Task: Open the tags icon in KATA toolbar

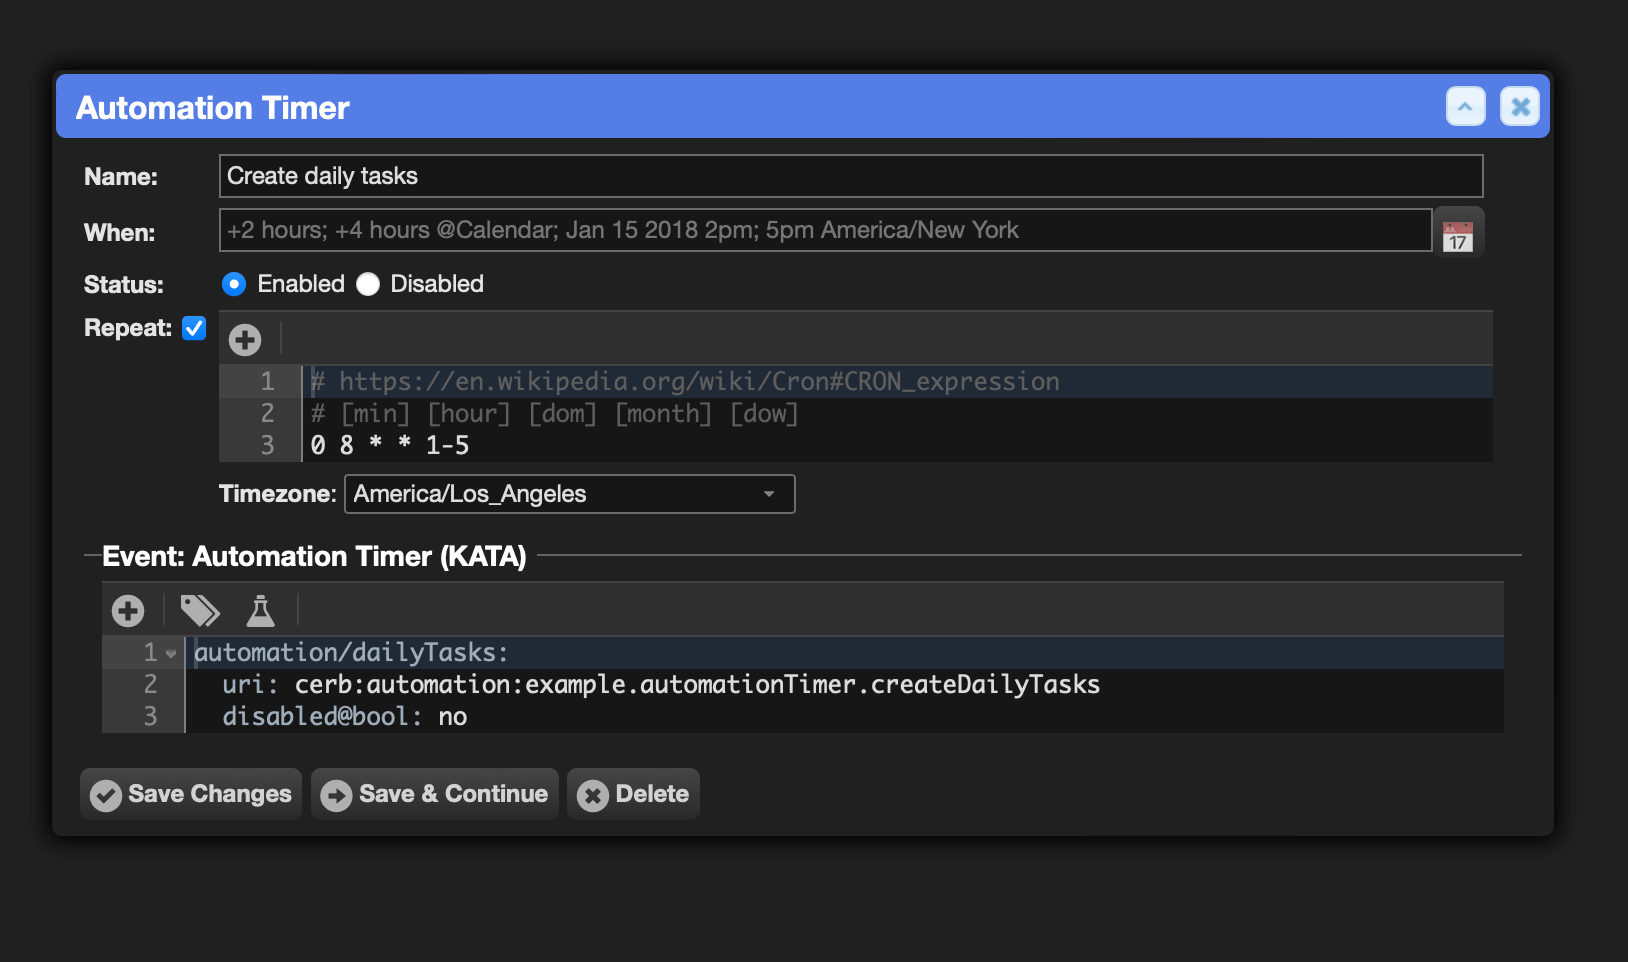Action: coord(200,610)
